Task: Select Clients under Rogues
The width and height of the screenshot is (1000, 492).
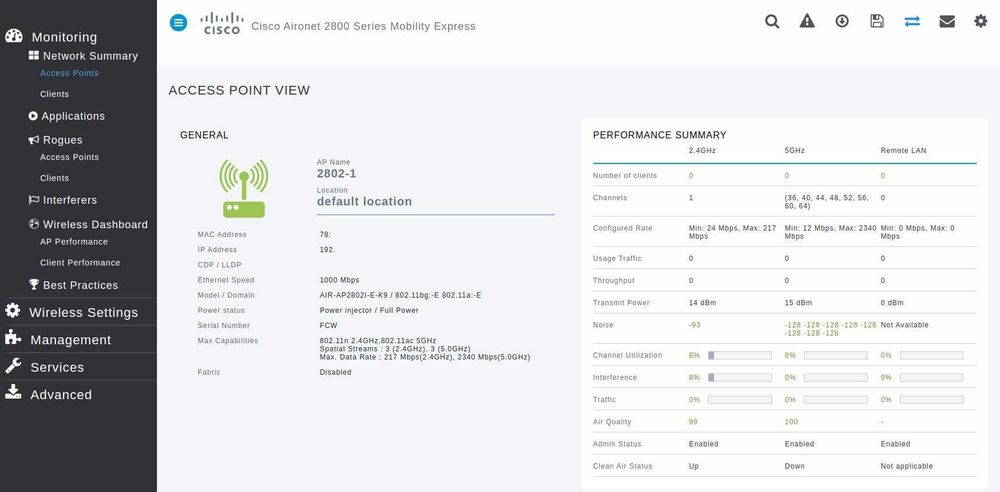Action: 54,178
